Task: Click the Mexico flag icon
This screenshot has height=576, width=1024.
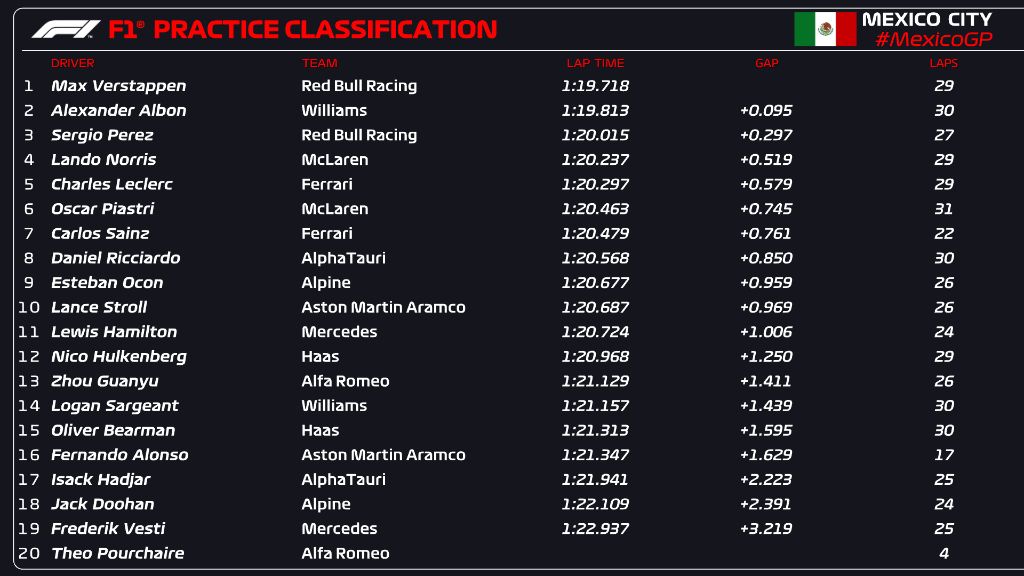Action: coord(825,29)
